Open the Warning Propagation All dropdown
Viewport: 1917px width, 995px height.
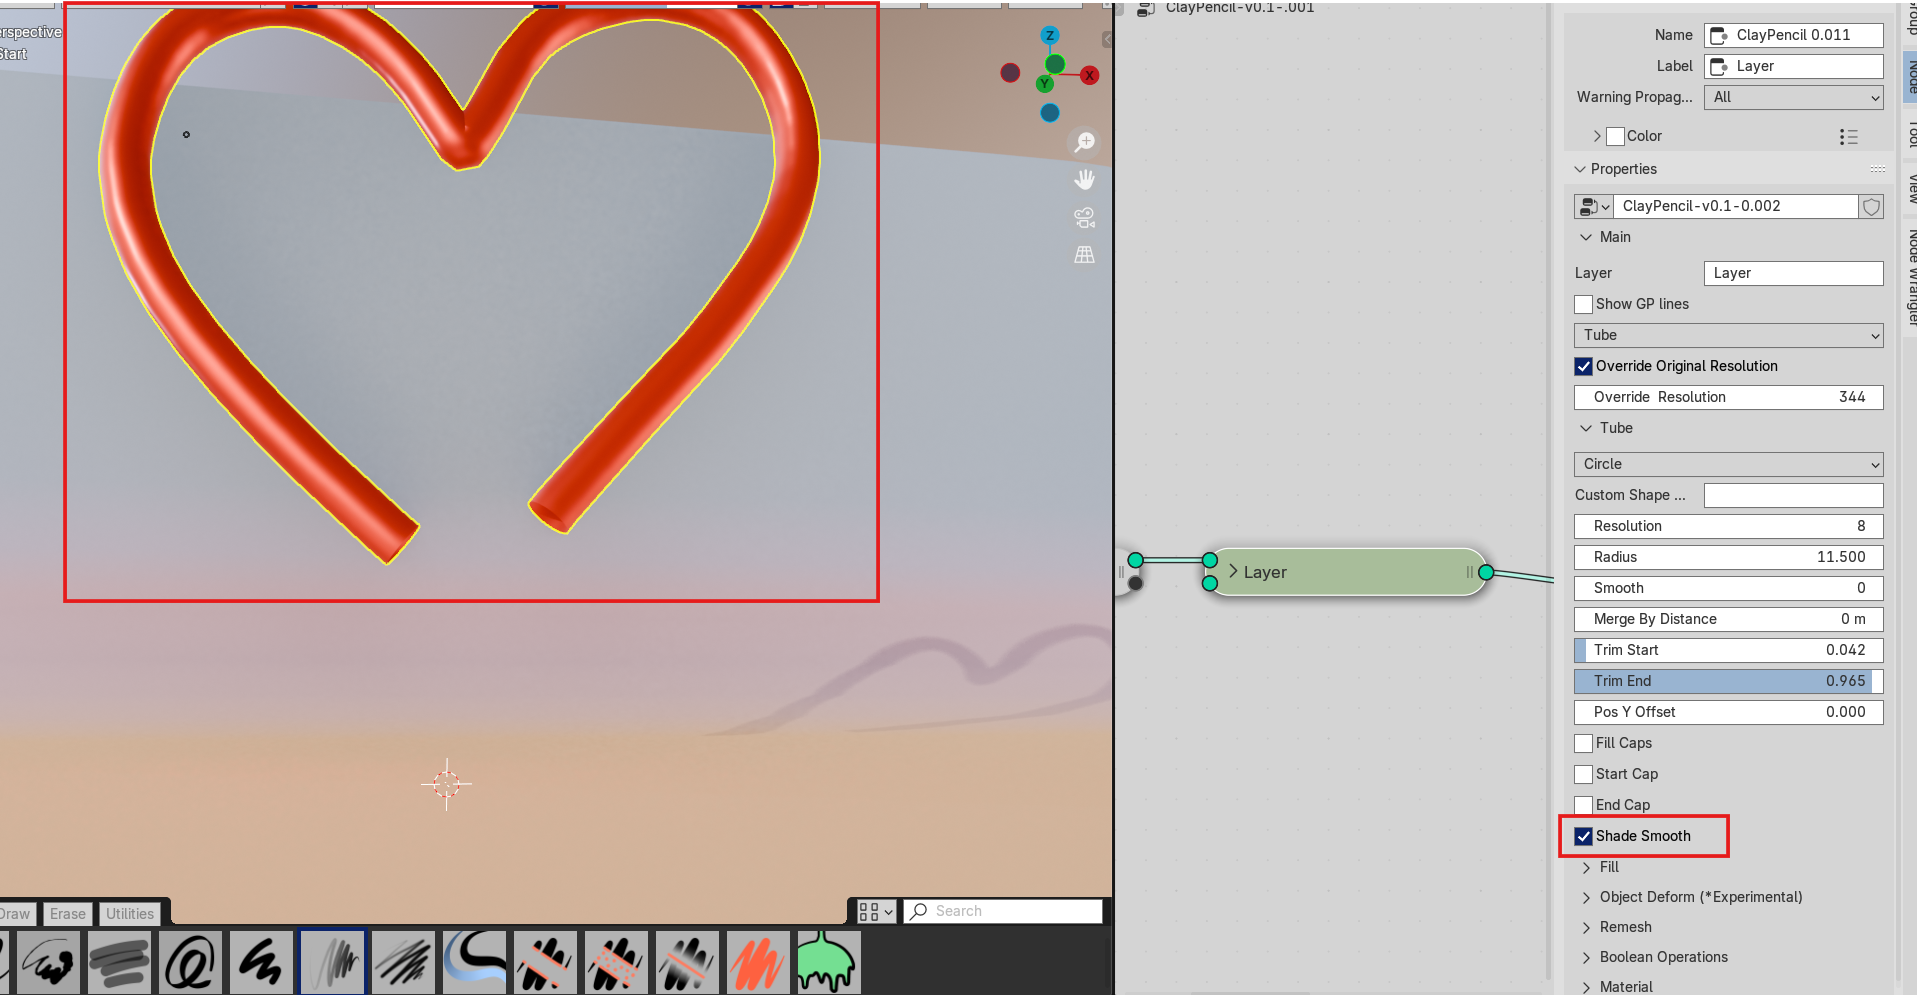1793,97
